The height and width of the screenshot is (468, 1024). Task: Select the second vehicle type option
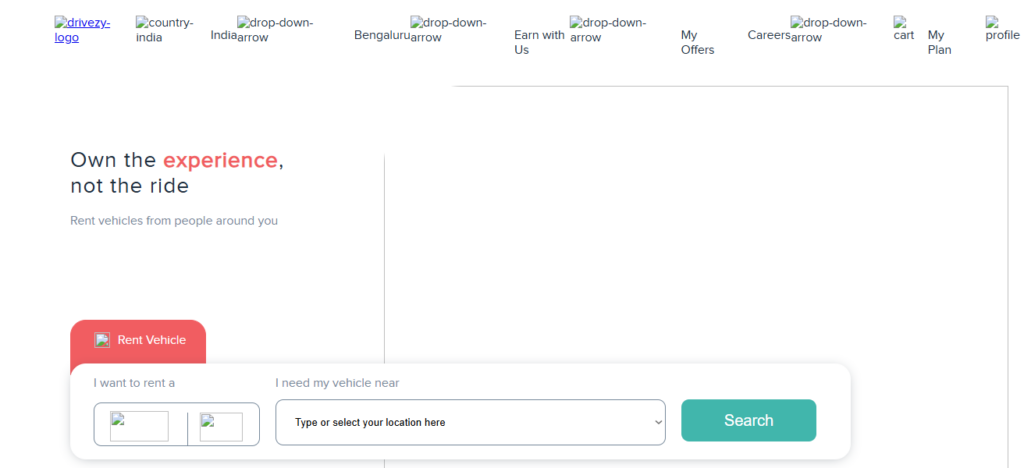221,426
